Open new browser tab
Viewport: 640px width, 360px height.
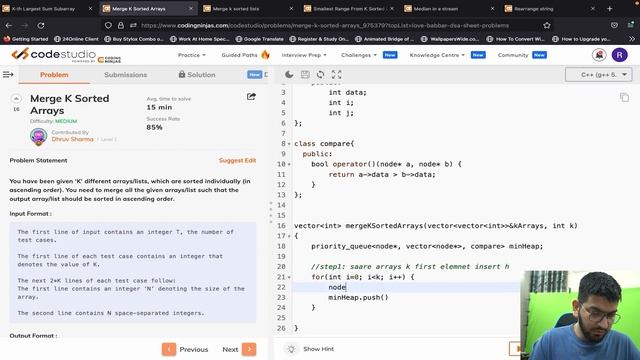tap(609, 9)
